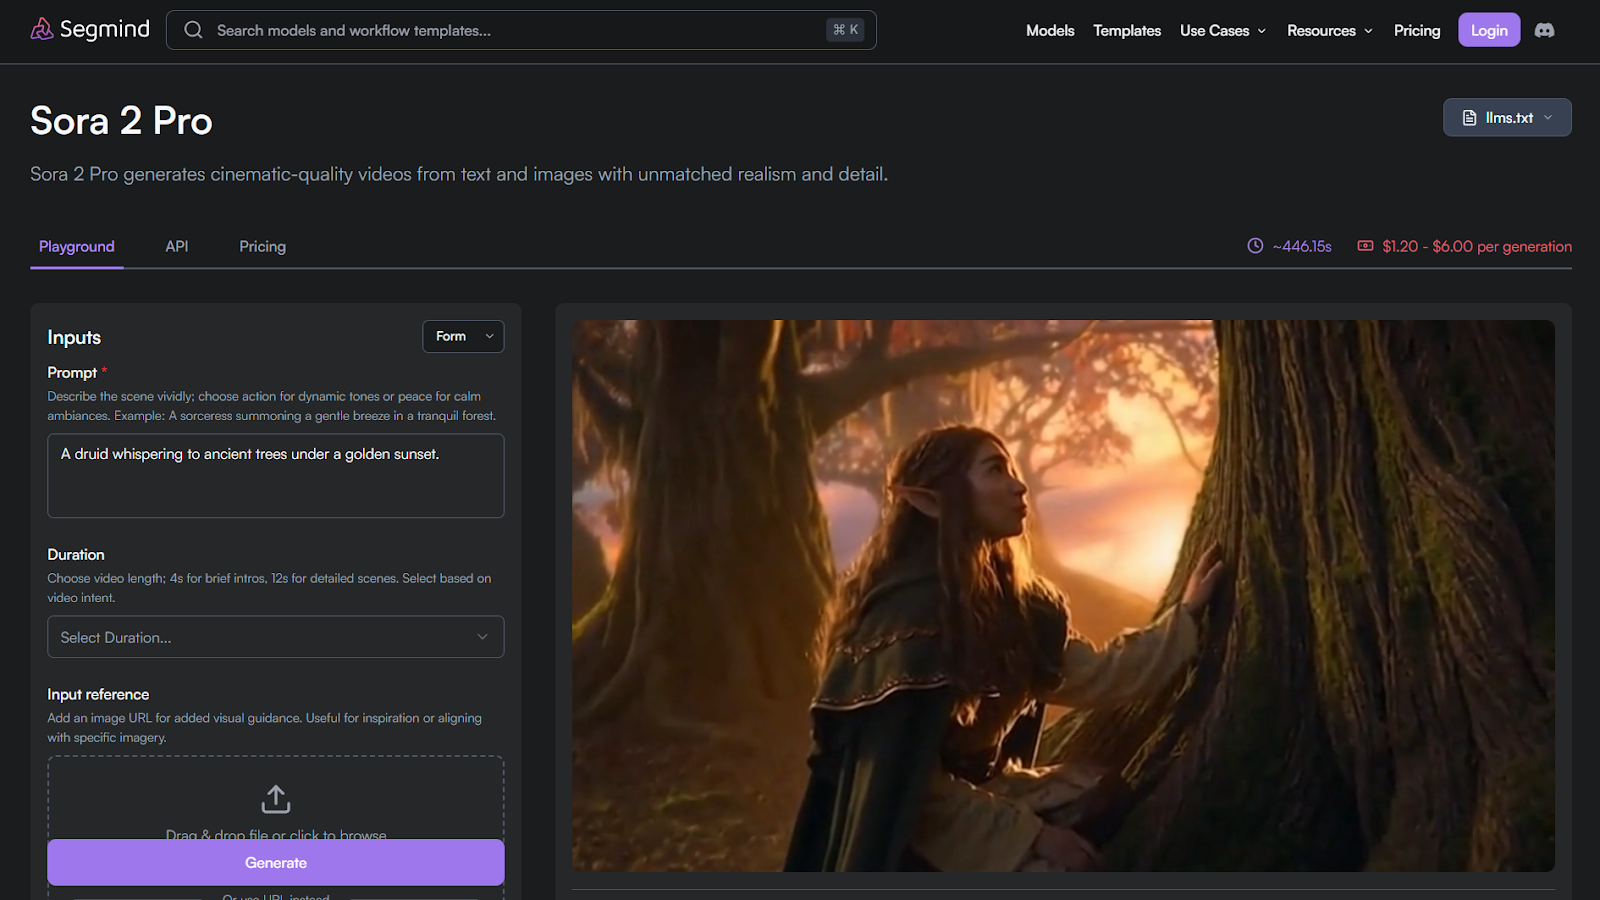Focus the search models and templates field

point(521,30)
